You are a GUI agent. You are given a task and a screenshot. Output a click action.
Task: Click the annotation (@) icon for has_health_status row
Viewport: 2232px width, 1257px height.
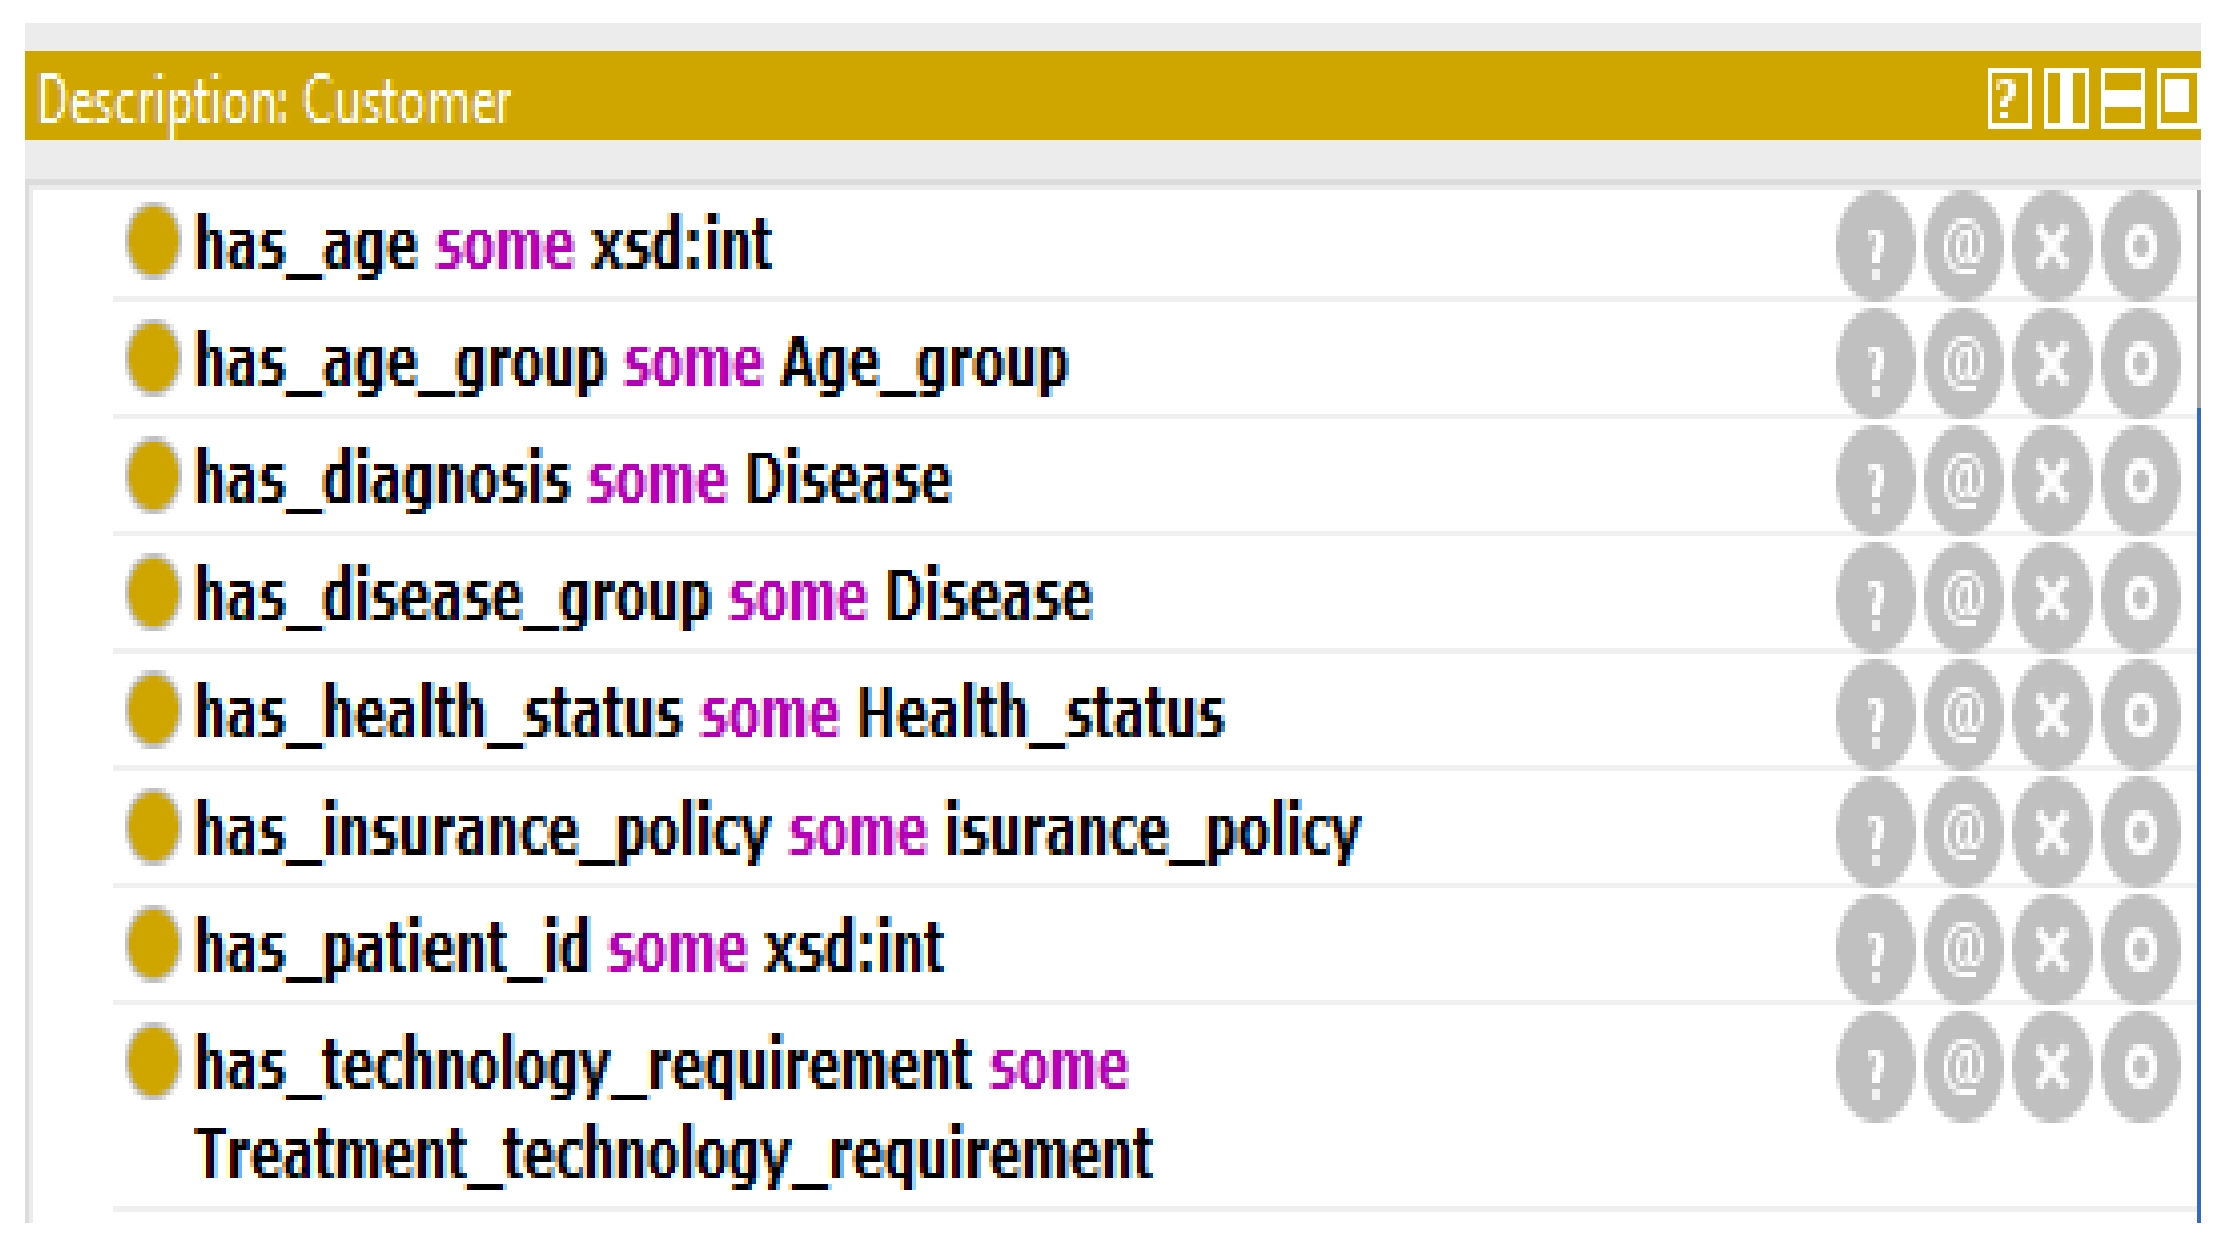[1964, 714]
